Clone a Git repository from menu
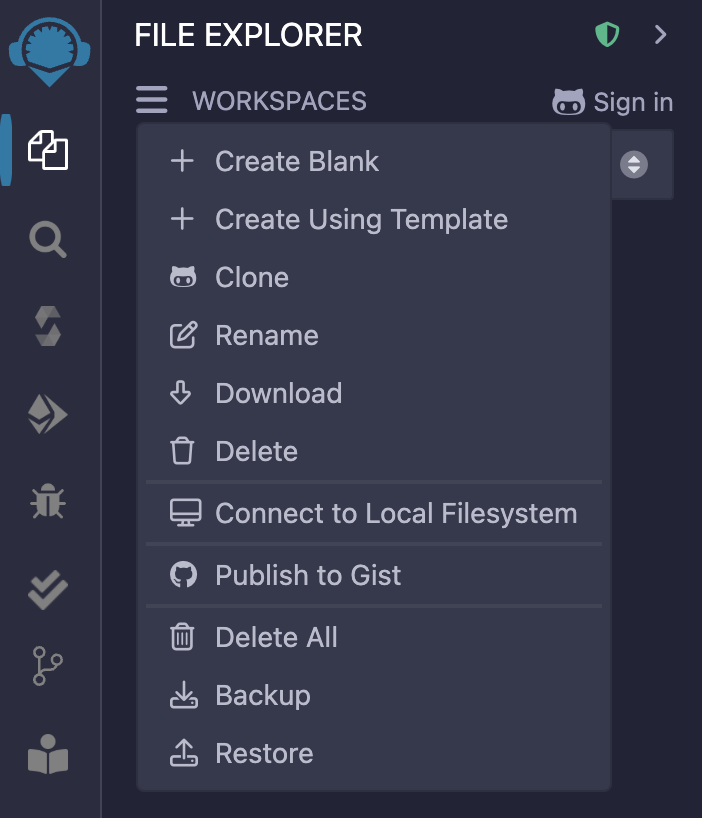702x818 pixels. coord(252,278)
